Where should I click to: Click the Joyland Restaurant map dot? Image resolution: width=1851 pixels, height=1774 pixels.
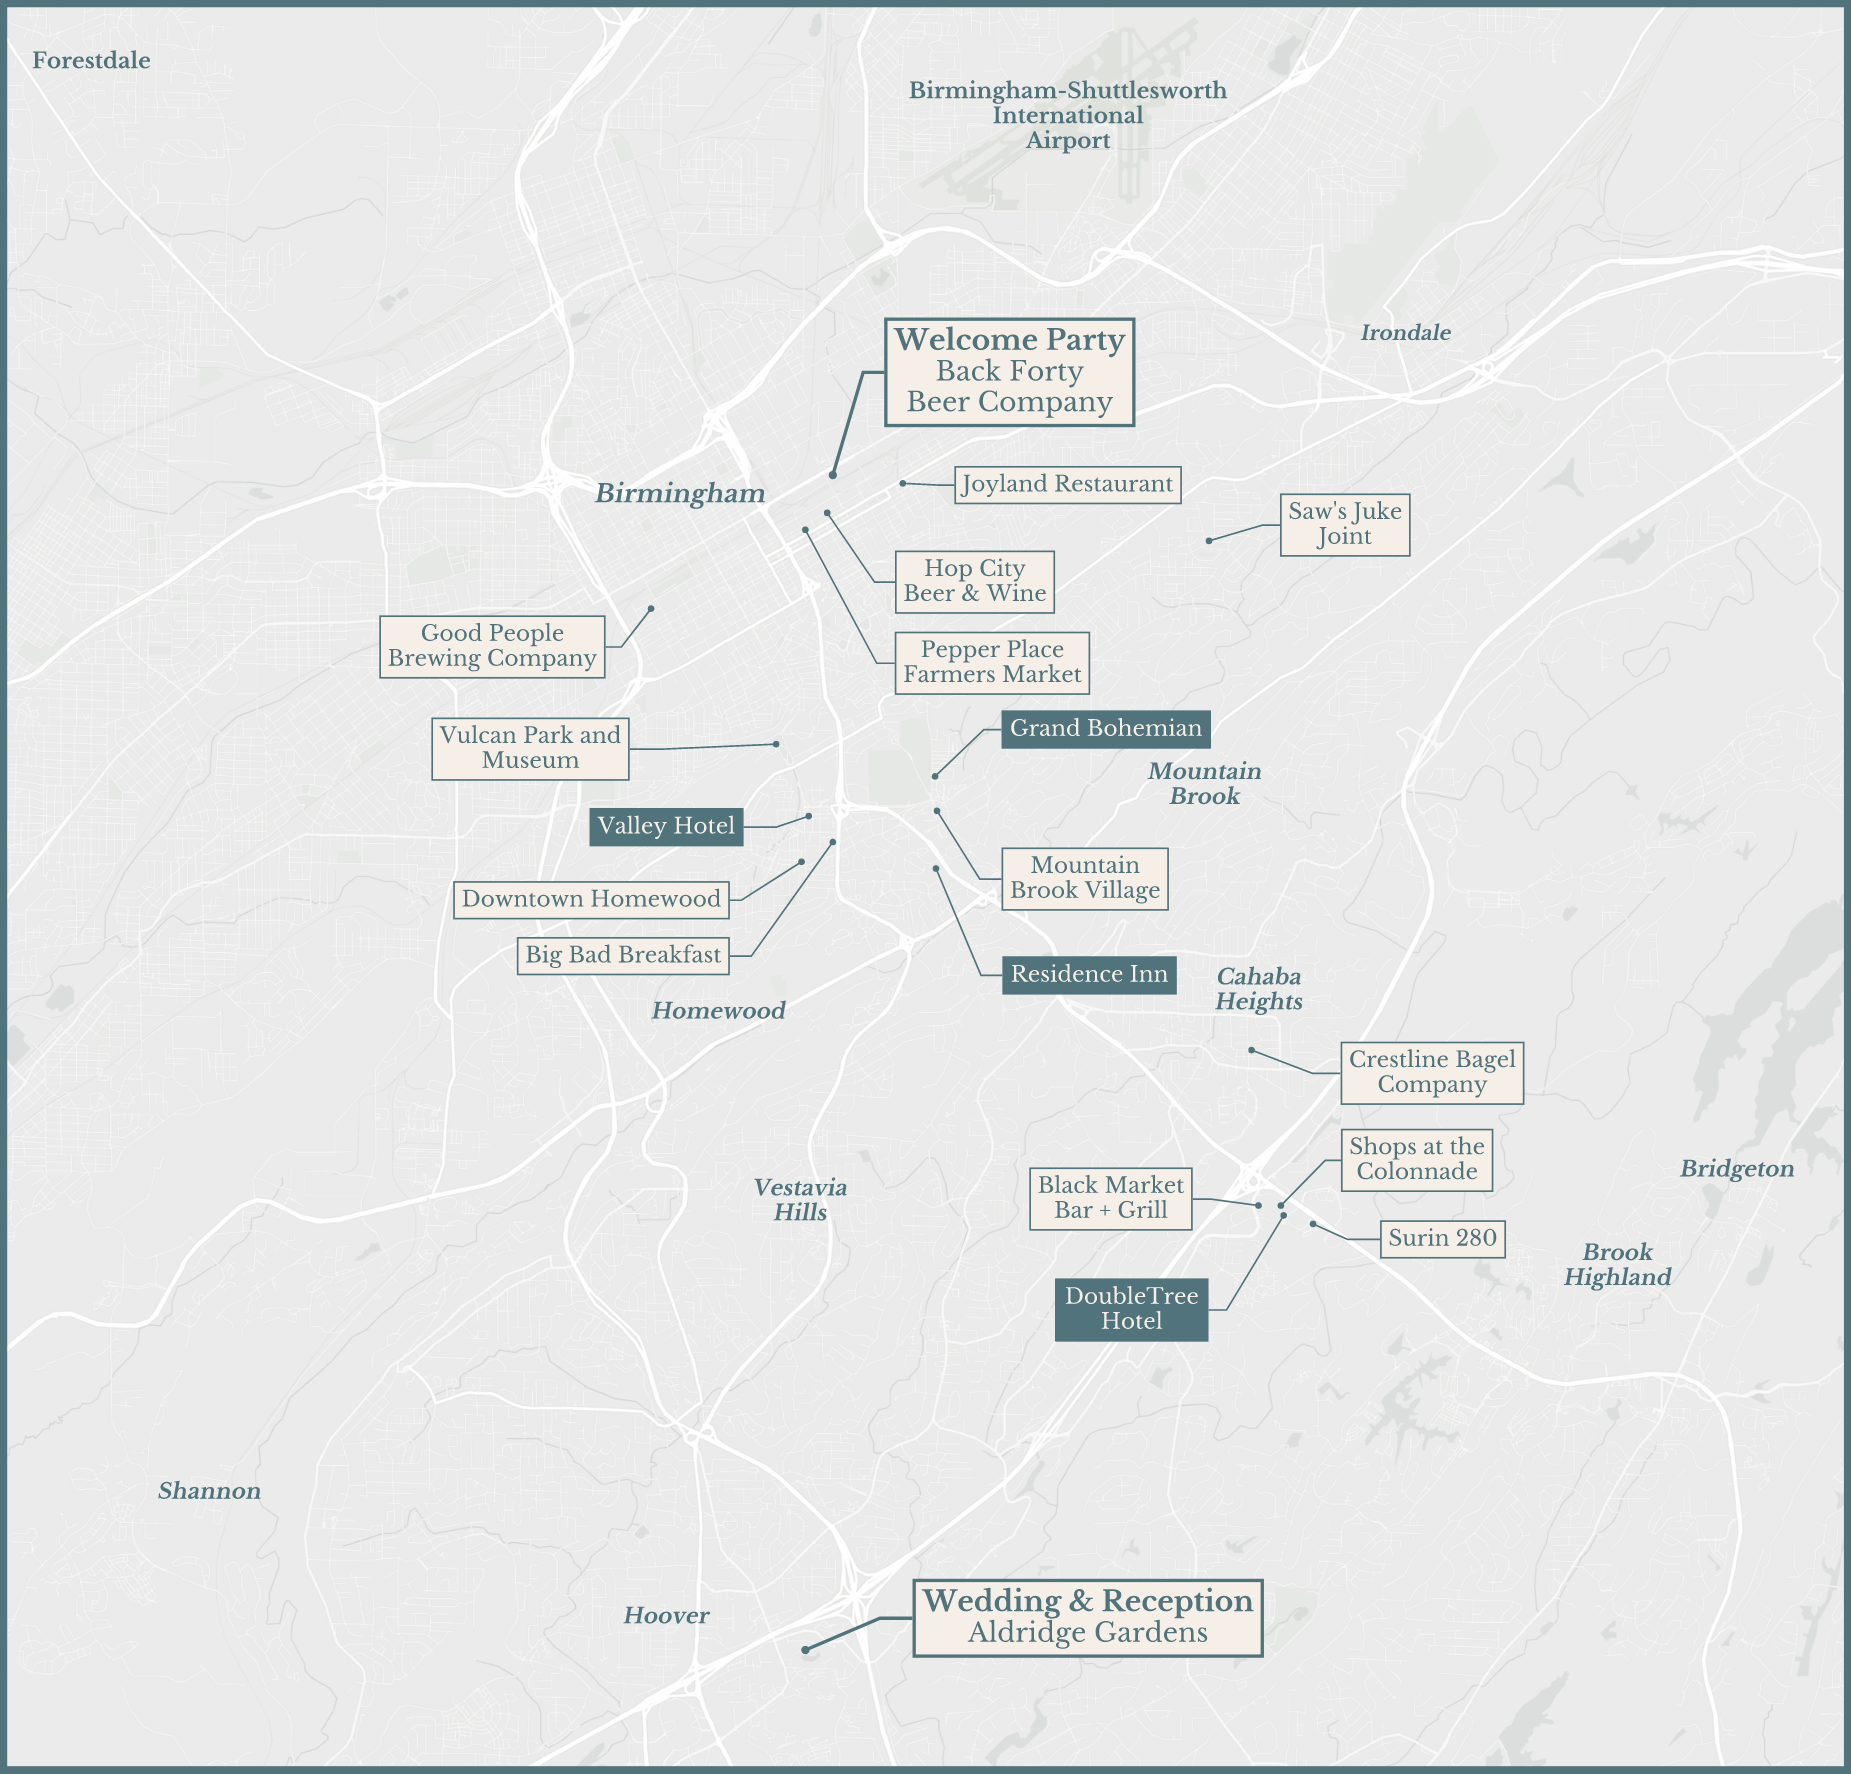(902, 483)
